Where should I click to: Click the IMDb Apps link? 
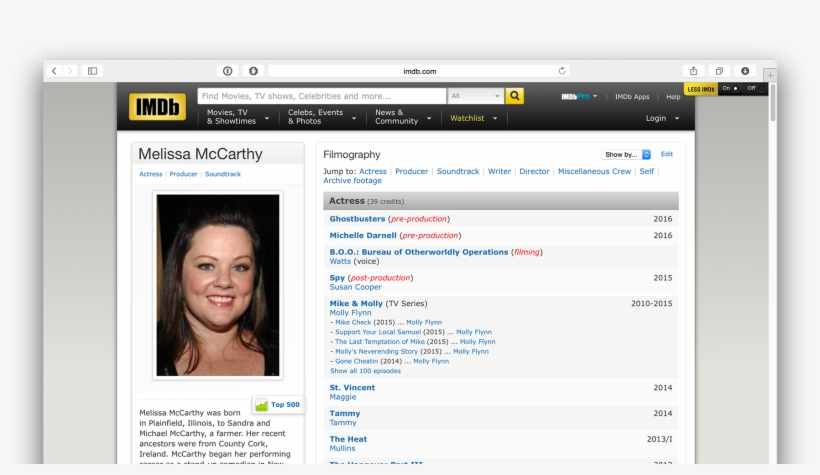click(x=632, y=97)
